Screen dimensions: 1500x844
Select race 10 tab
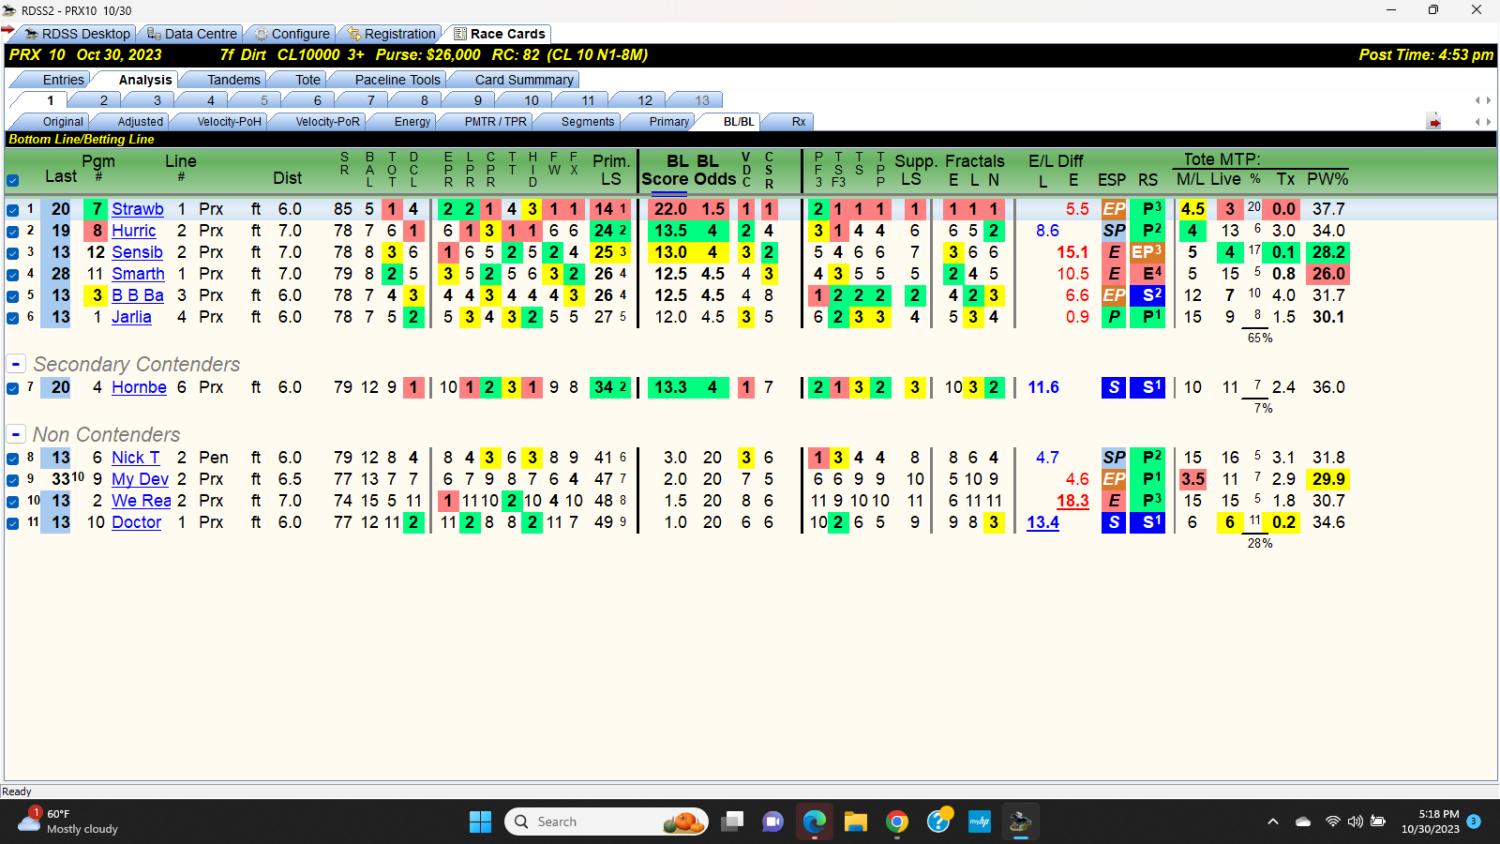[x=531, y=100]
